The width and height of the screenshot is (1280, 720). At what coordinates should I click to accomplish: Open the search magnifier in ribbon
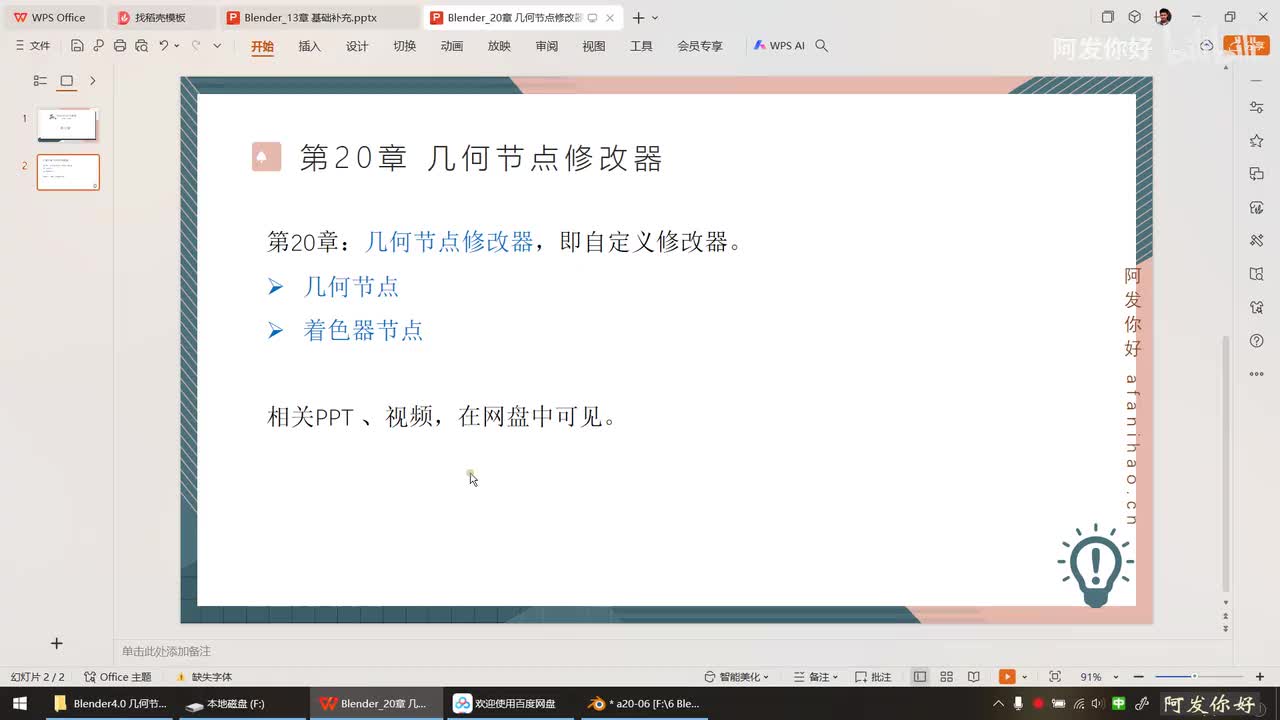(x=822, y=46)
